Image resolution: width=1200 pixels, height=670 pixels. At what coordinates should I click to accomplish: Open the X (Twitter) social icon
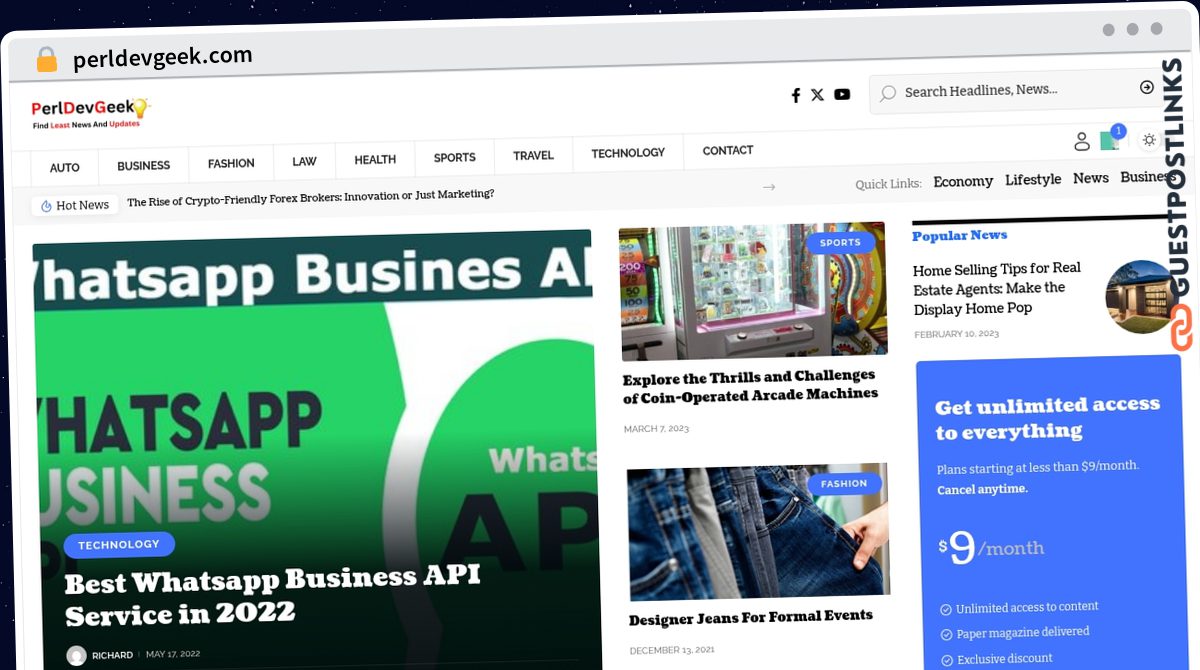817,94
